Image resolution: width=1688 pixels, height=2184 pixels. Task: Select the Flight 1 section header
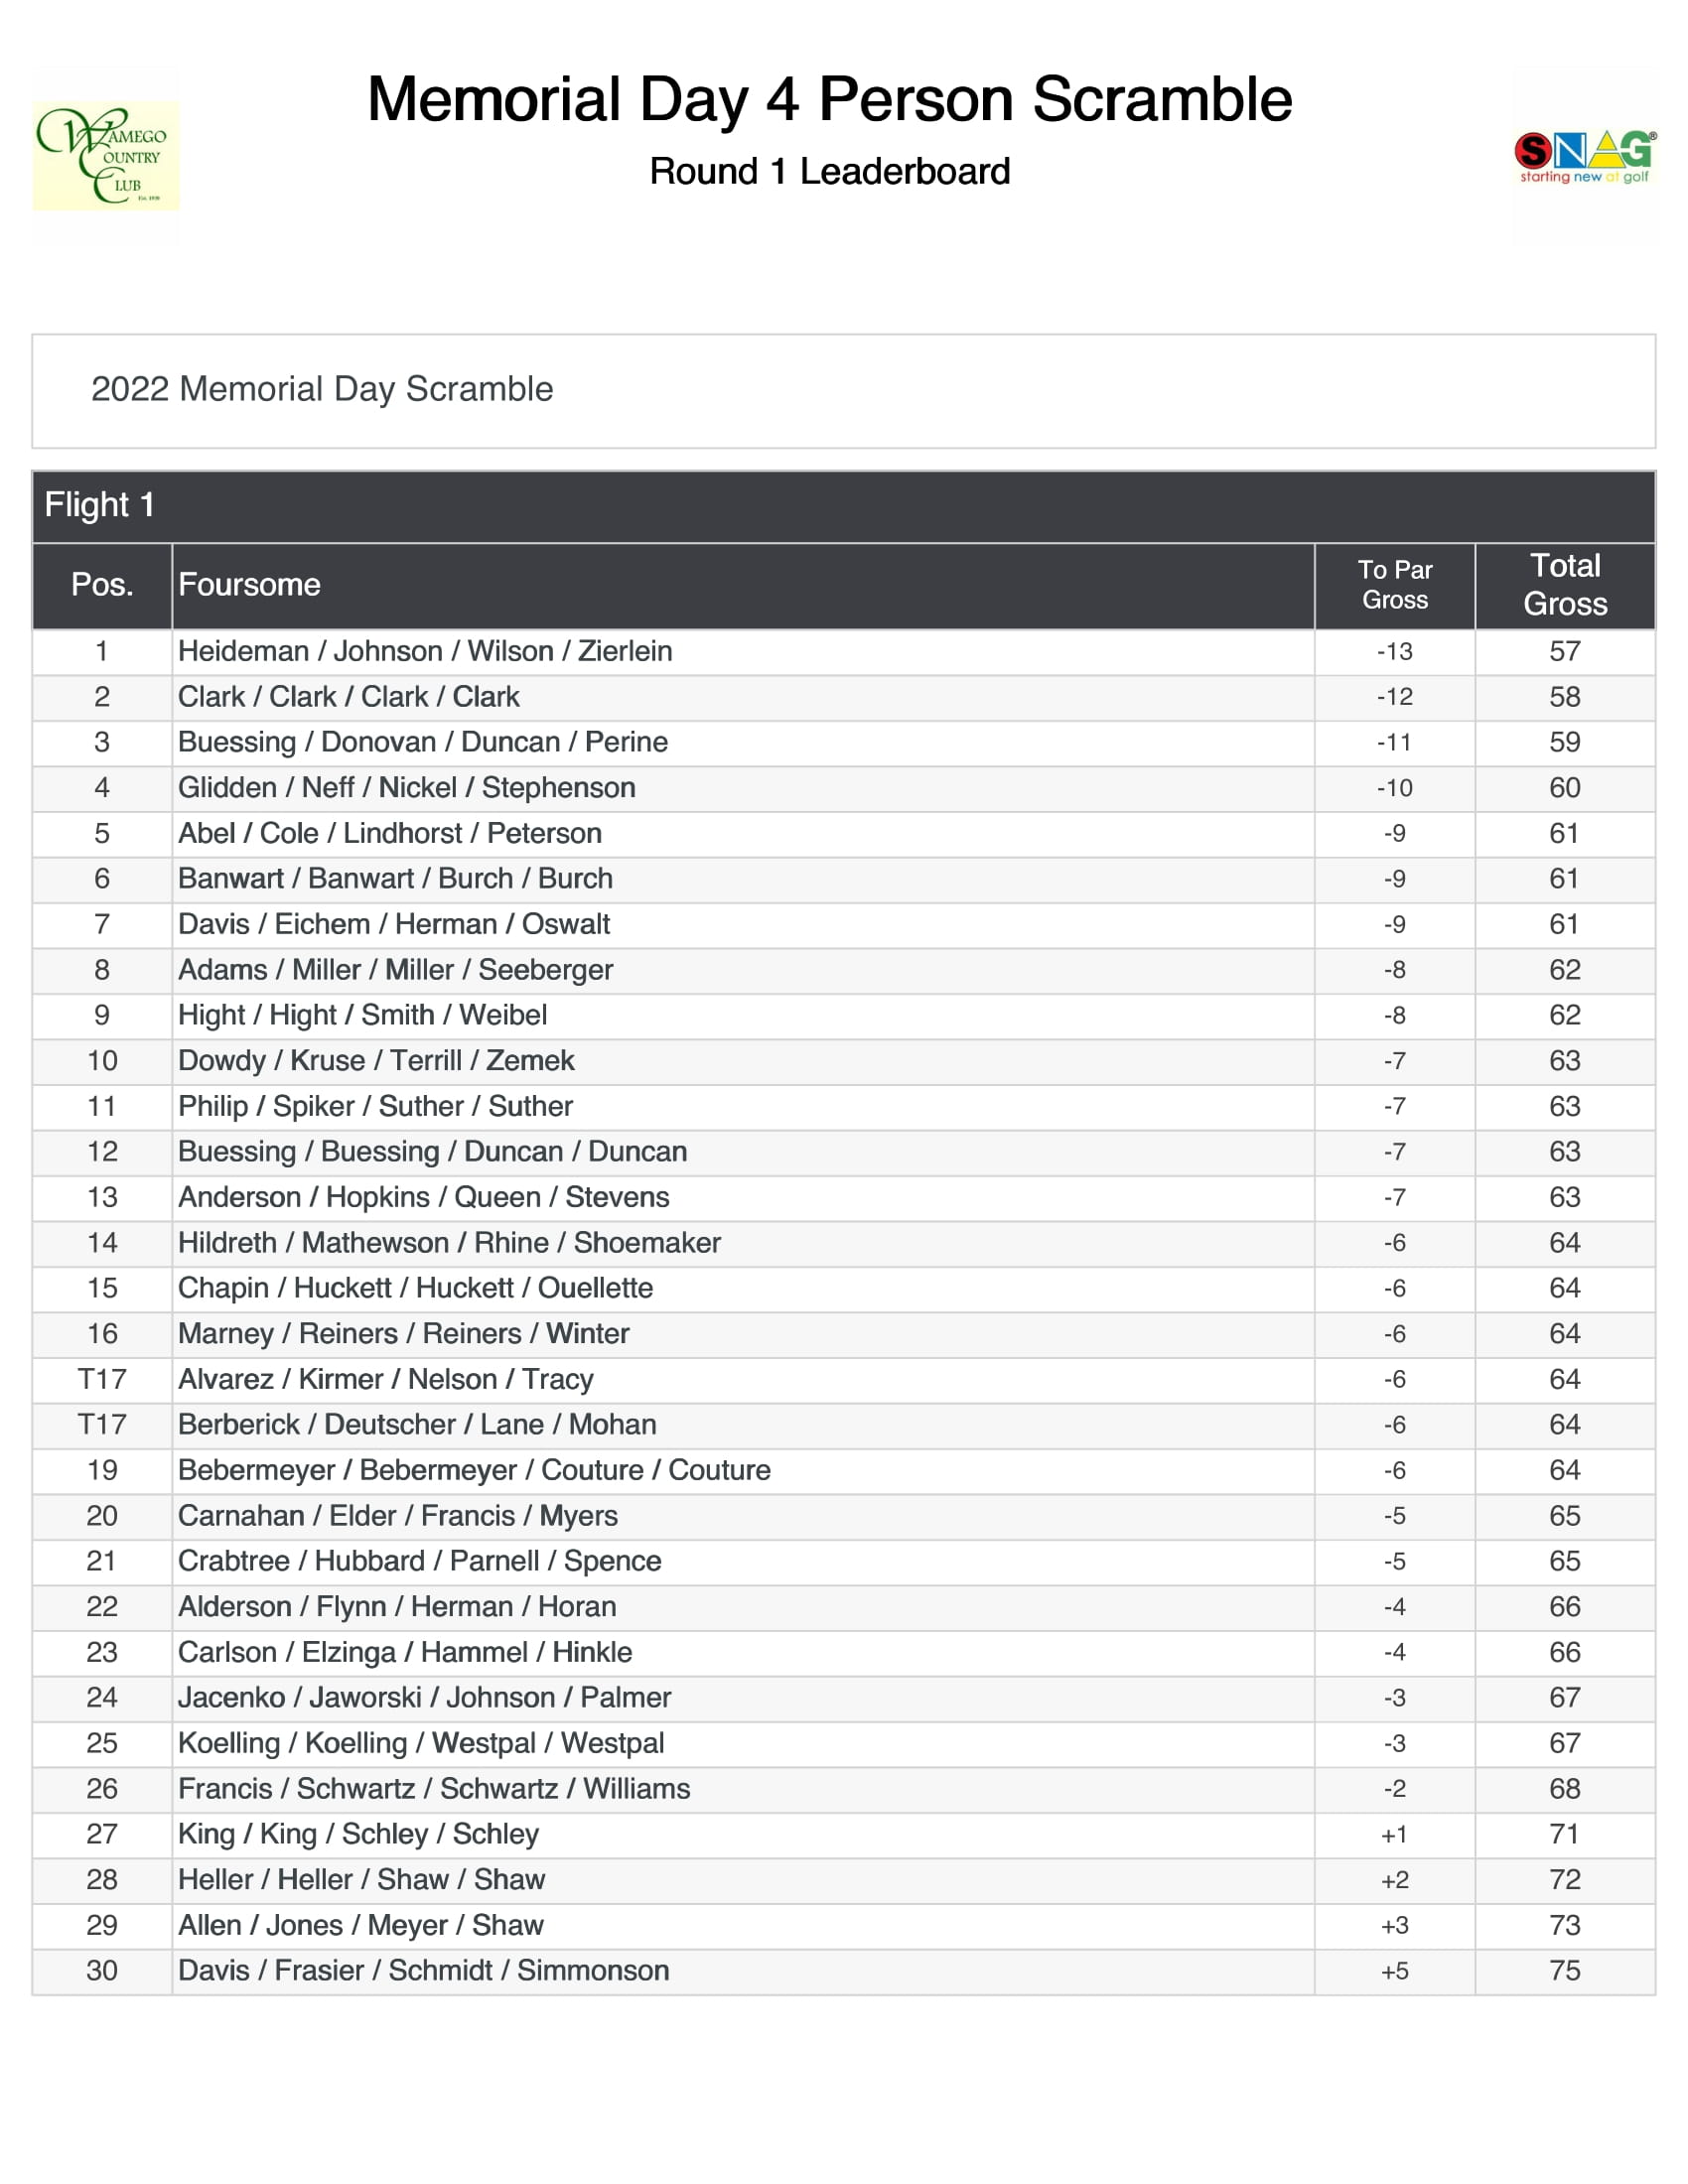point(100,505)
